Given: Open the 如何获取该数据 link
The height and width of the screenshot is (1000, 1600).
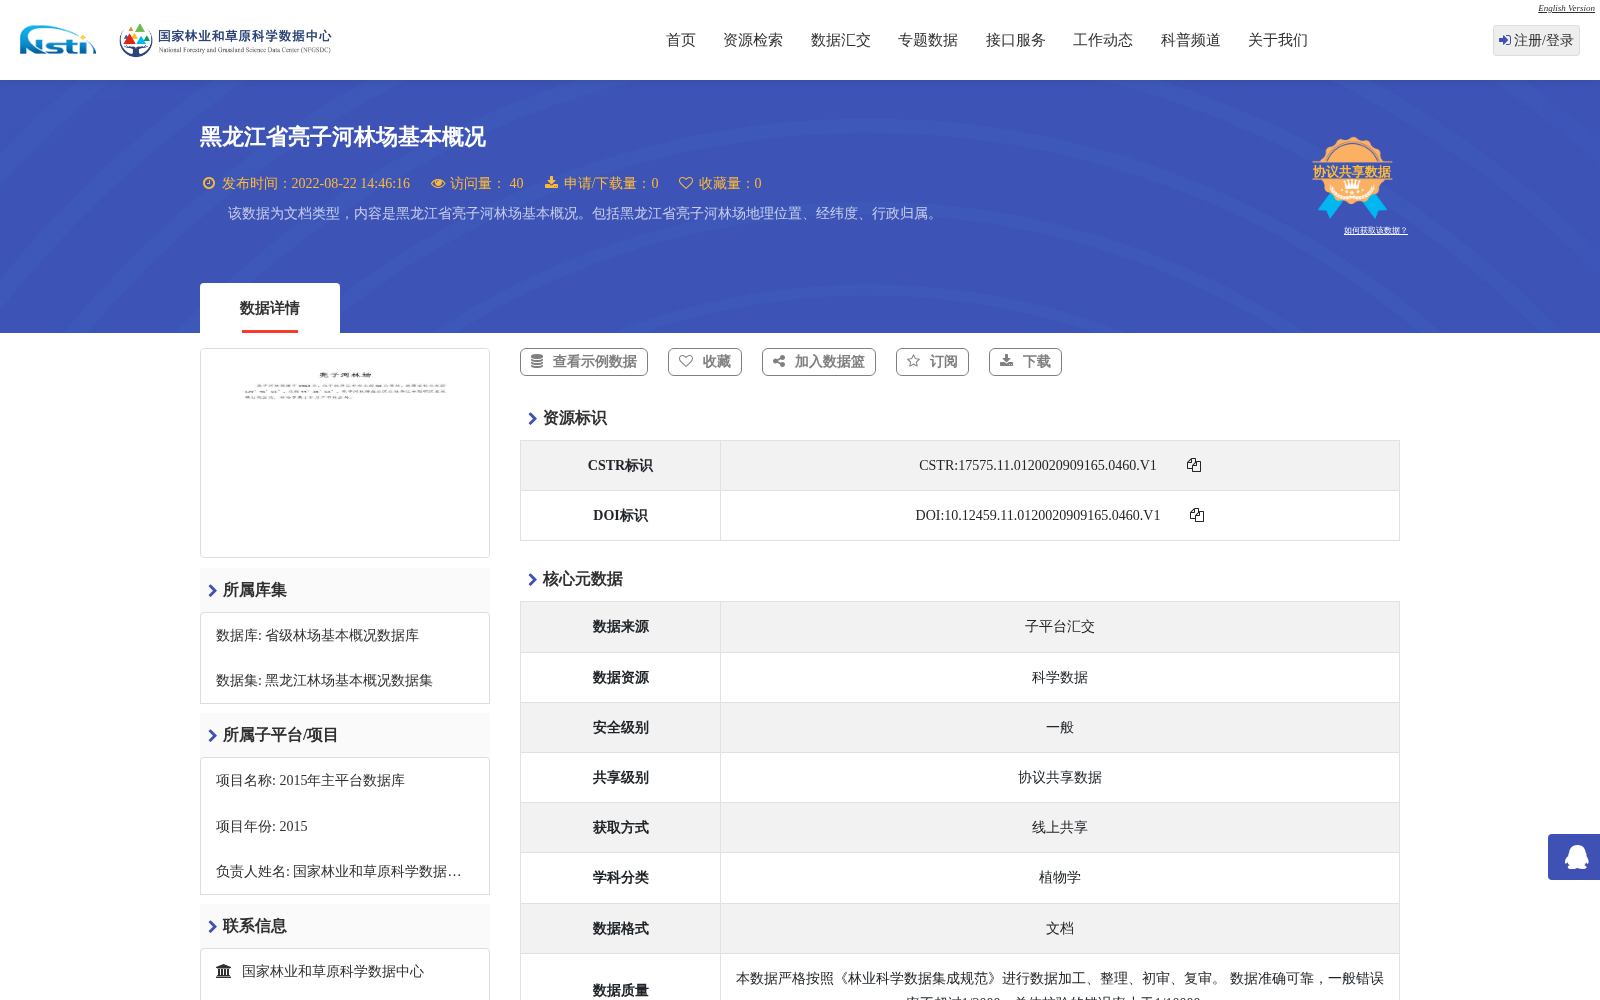Looking at the screenshot, I should click(x=1375, y=231).
